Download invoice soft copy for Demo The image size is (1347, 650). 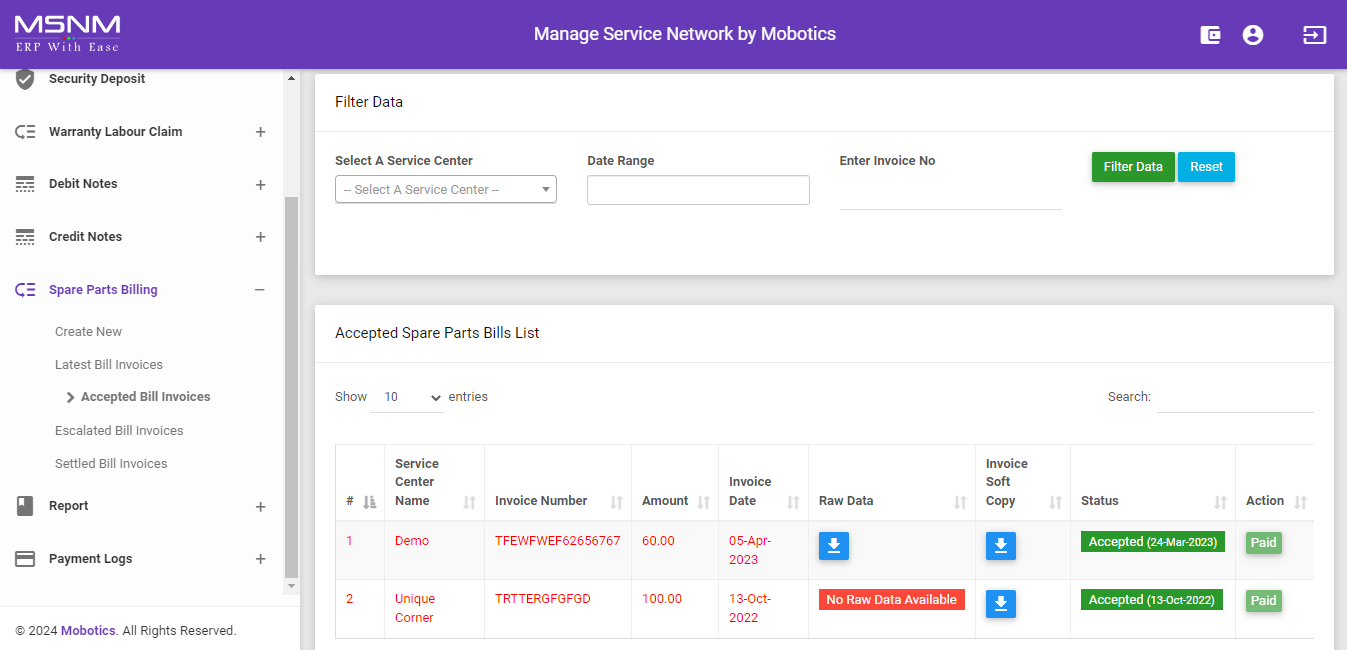point(1001,546)
